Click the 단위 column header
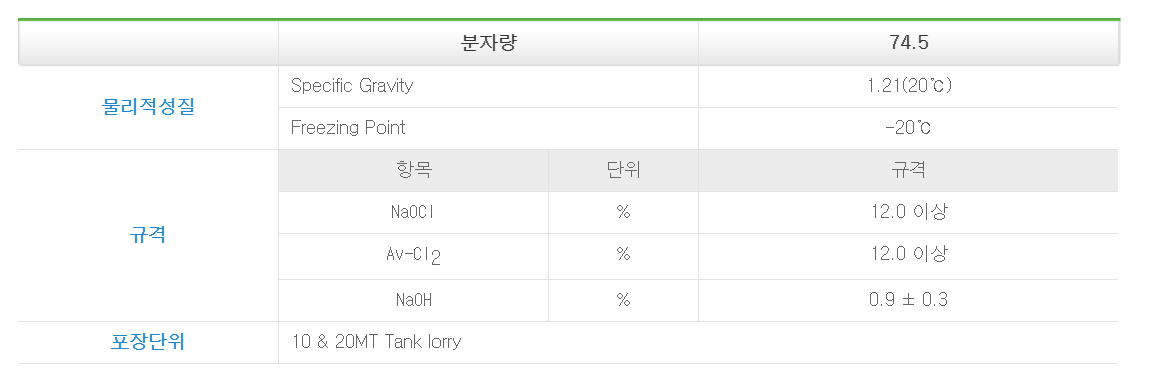 coord(623,171)
